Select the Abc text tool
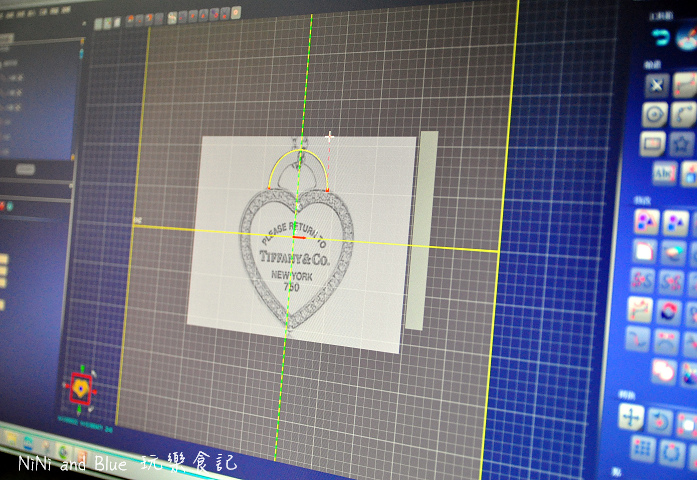This screenshot has width=700, height=480. point(665,174)
